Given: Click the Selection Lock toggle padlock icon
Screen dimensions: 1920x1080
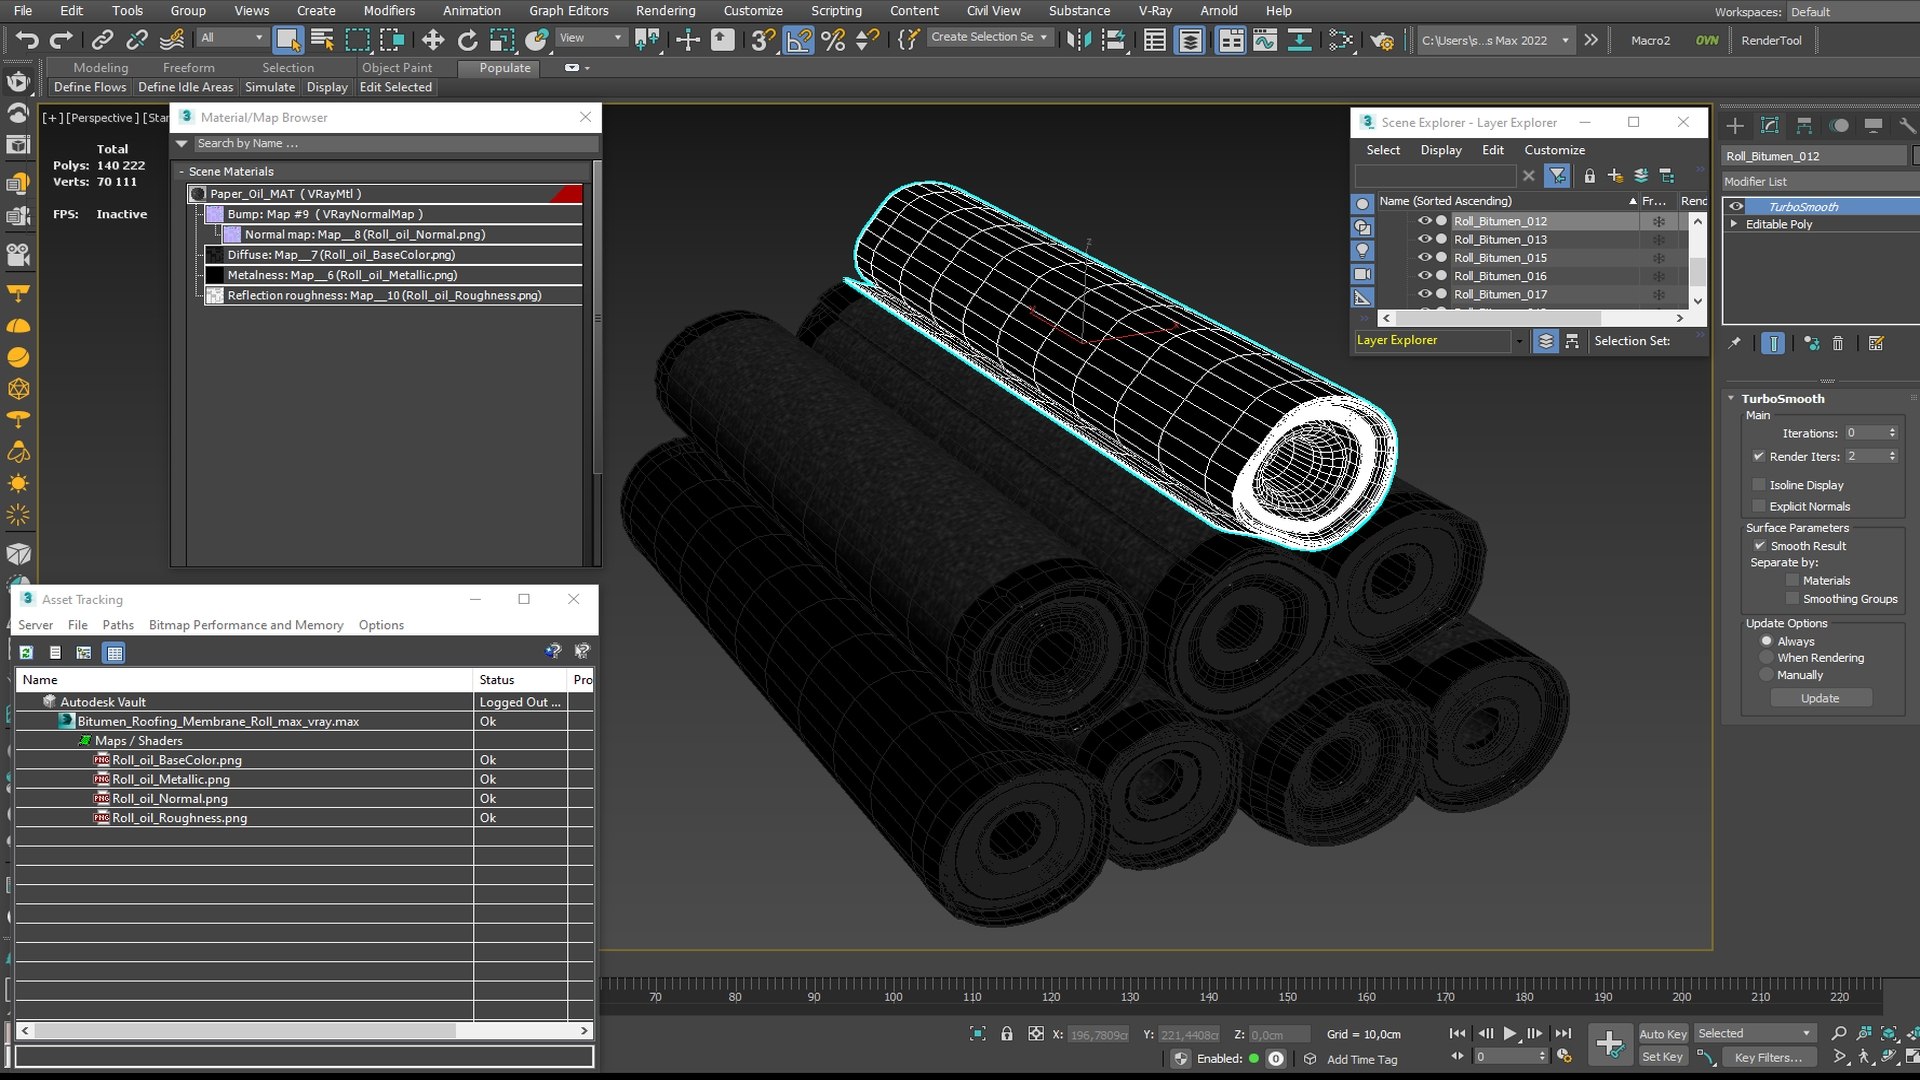Looking at the screenshot, I should tap(1007, 1034).
